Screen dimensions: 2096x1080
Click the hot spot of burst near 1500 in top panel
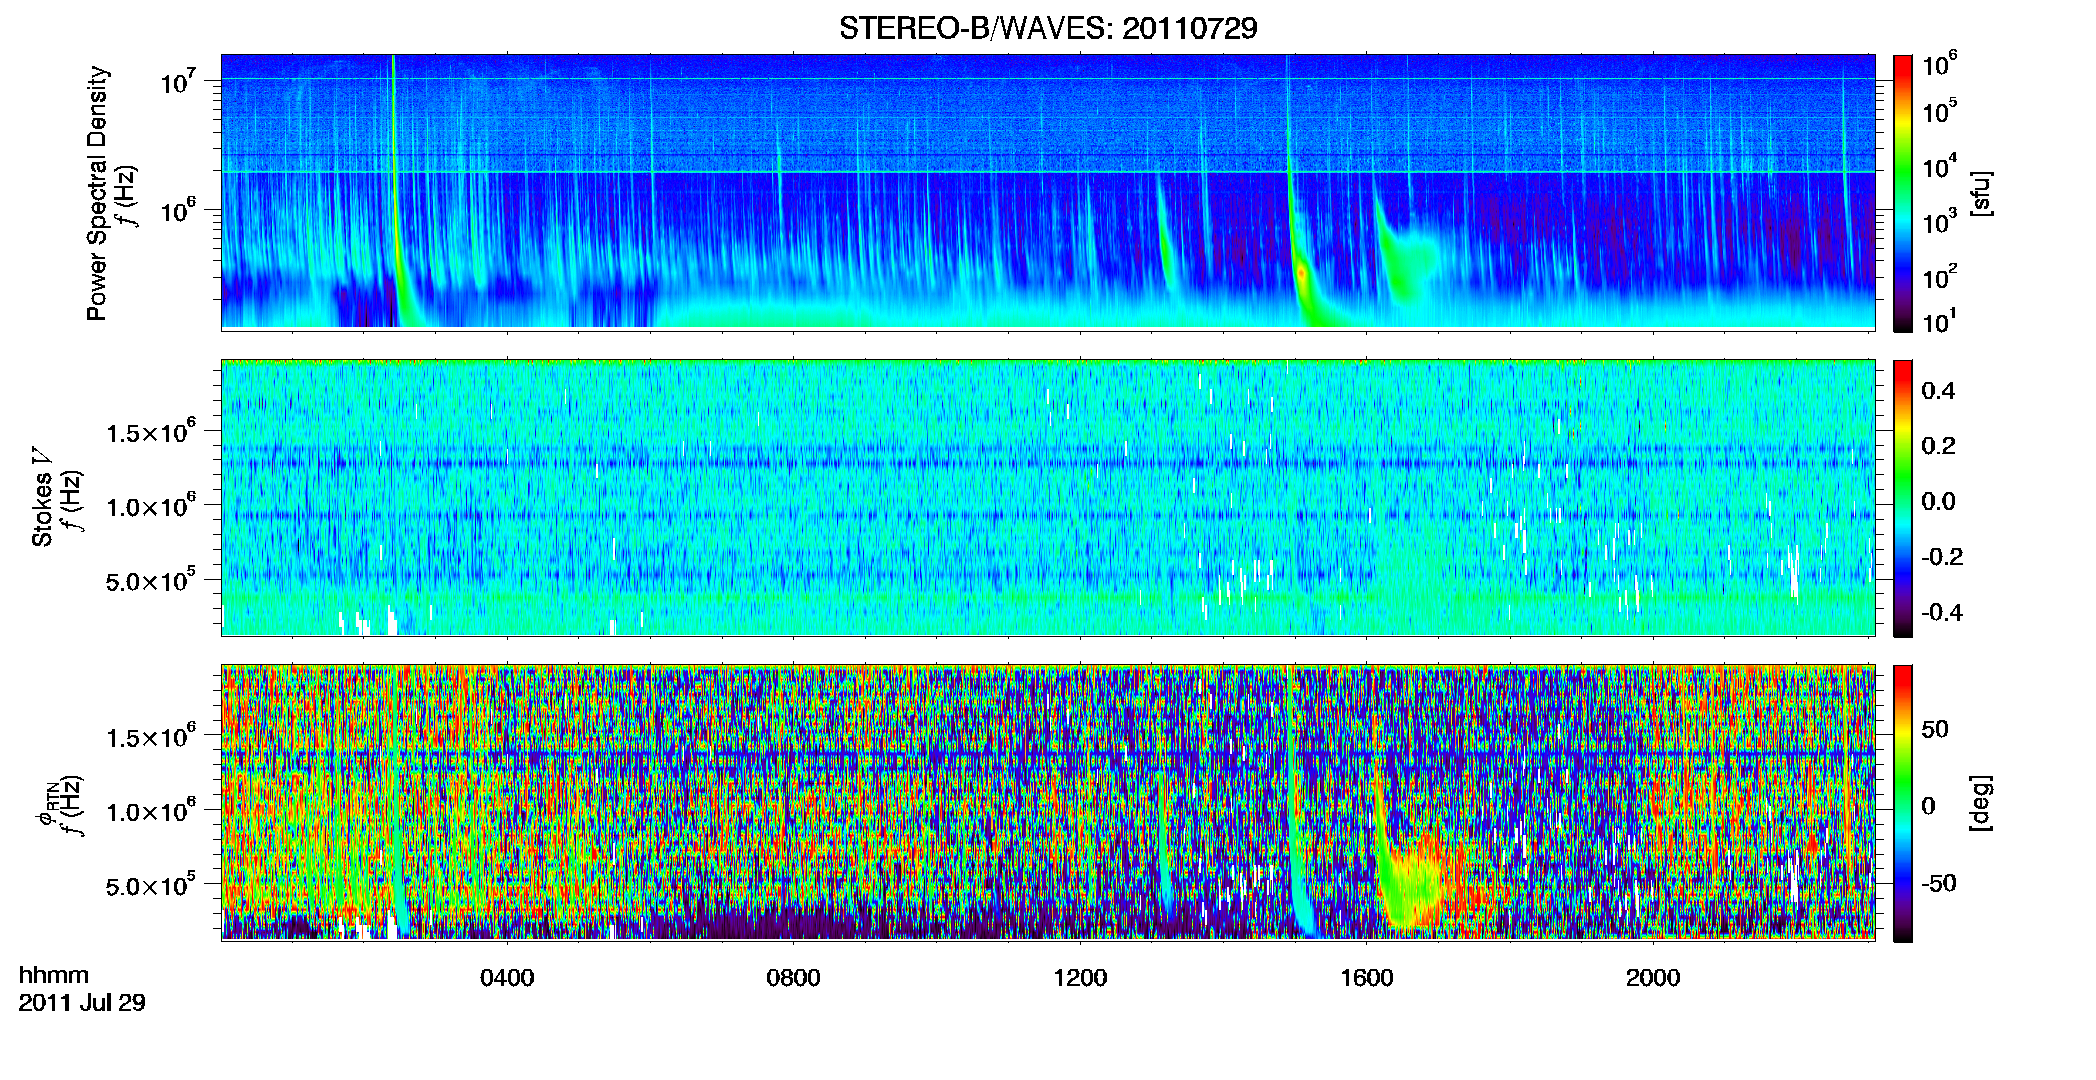1303,271
